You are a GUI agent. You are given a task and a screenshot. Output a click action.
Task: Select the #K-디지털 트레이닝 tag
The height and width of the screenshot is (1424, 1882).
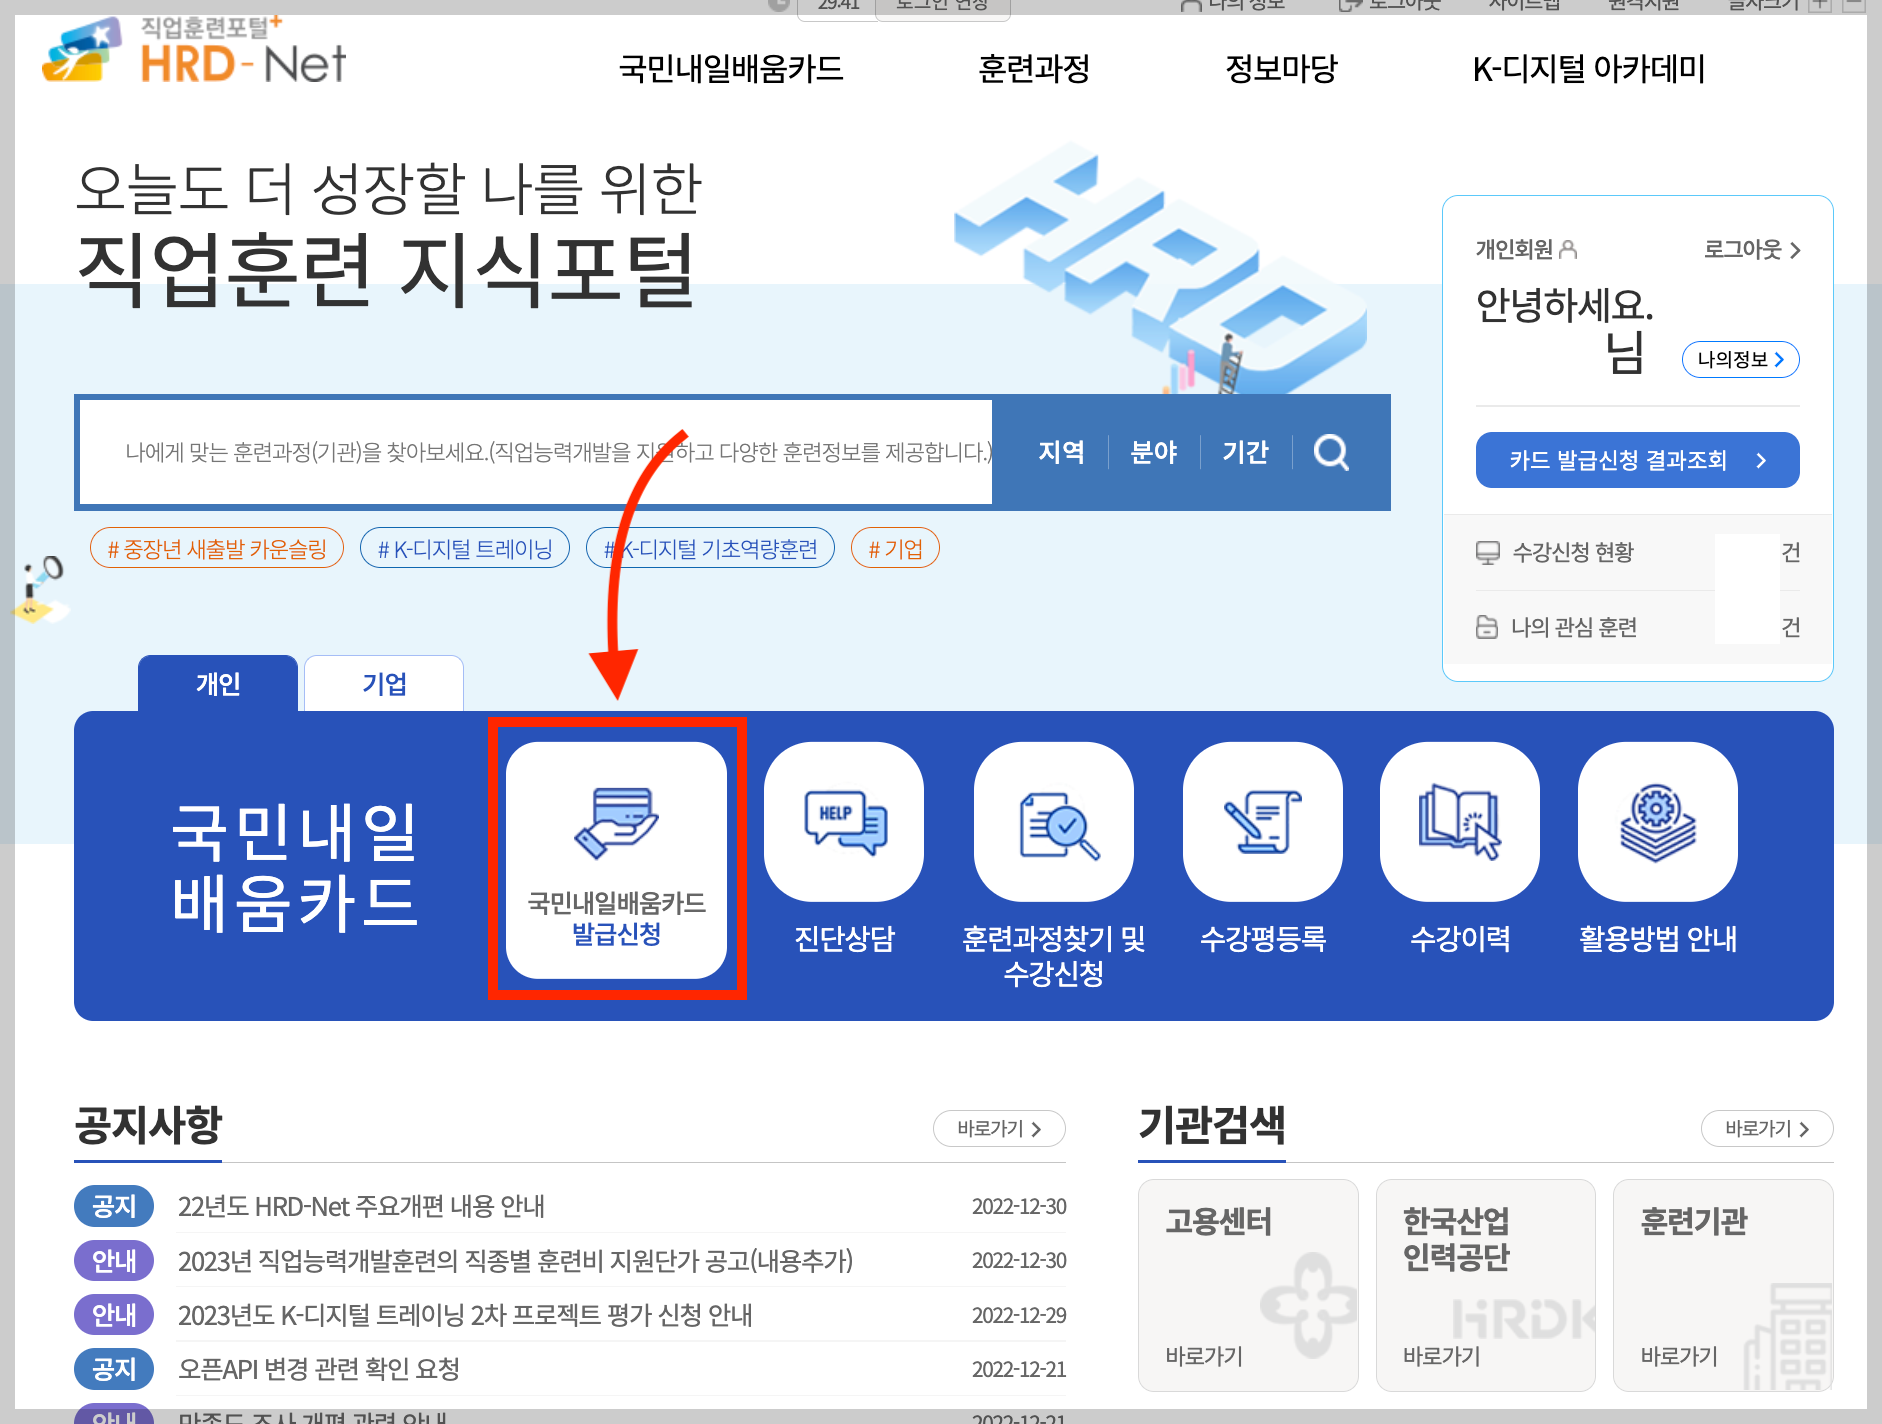pyautogui.click(x=465, y=548)
